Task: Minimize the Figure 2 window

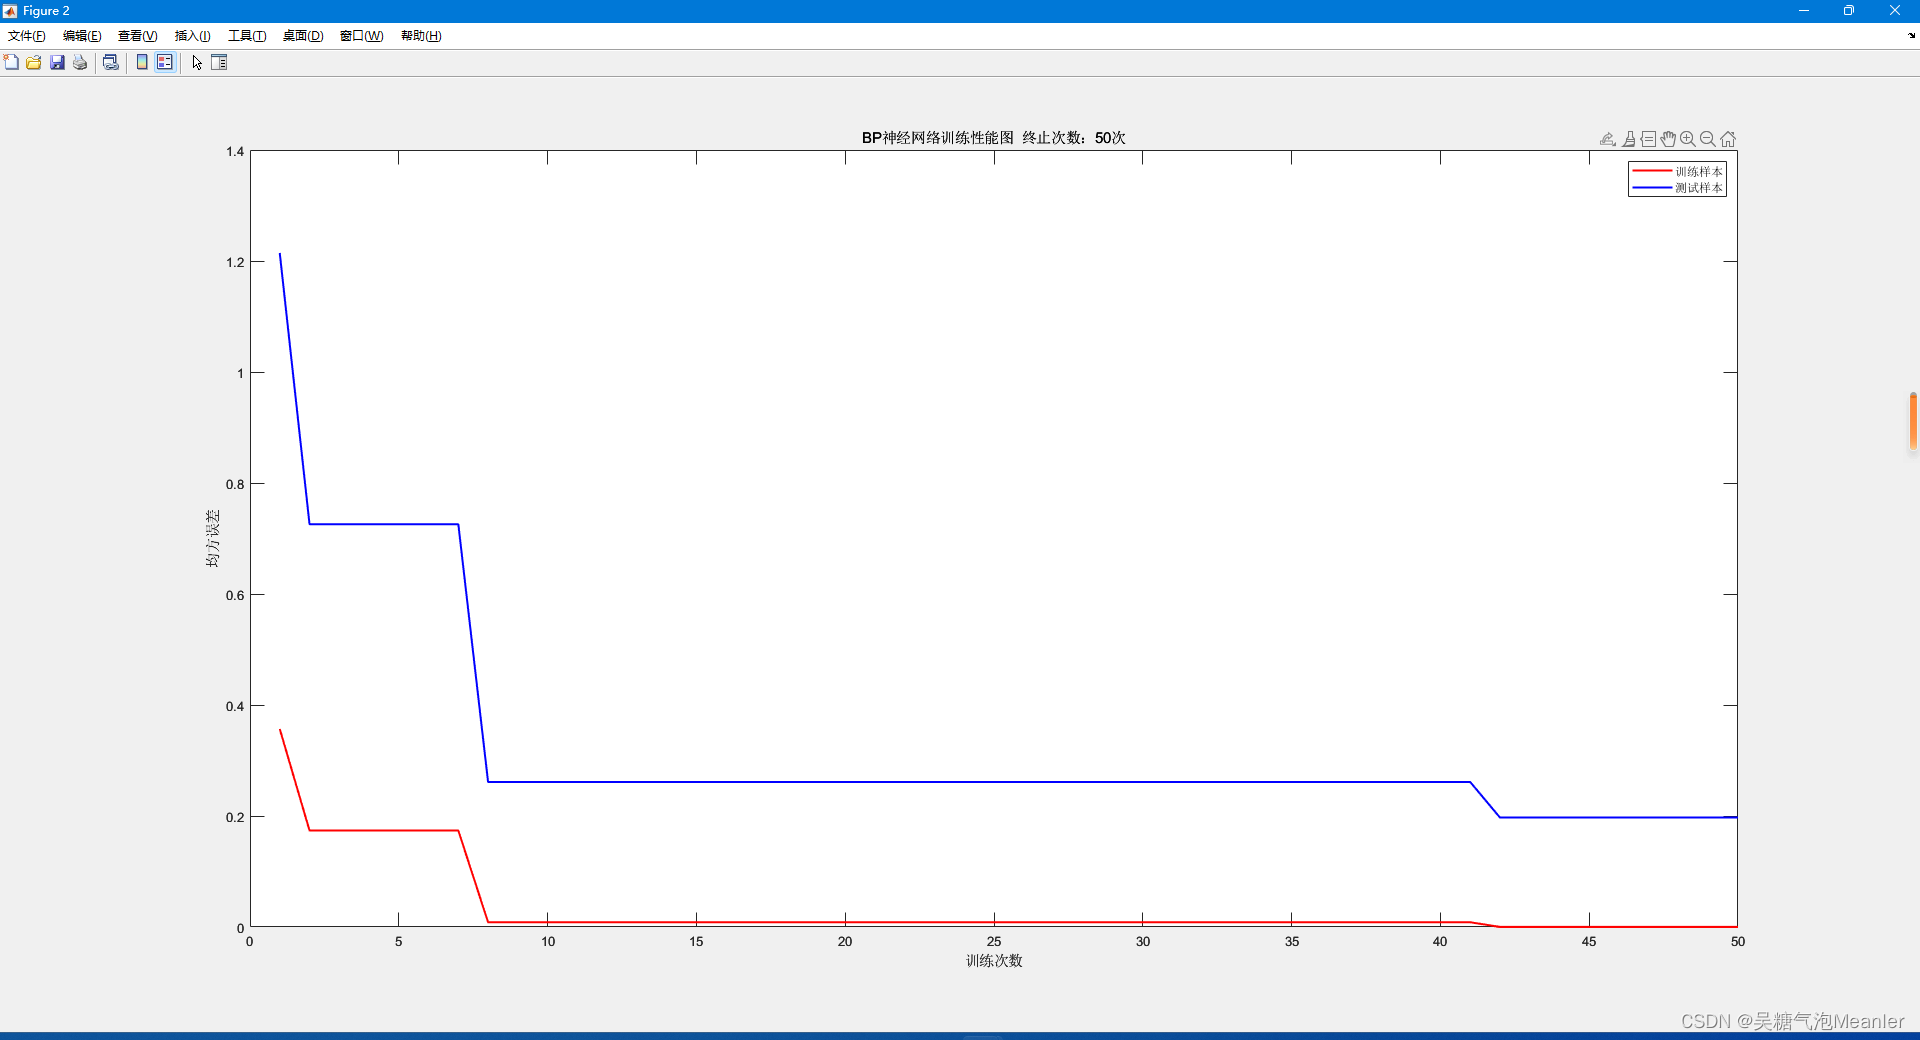Action: (x=1804, y=11)
